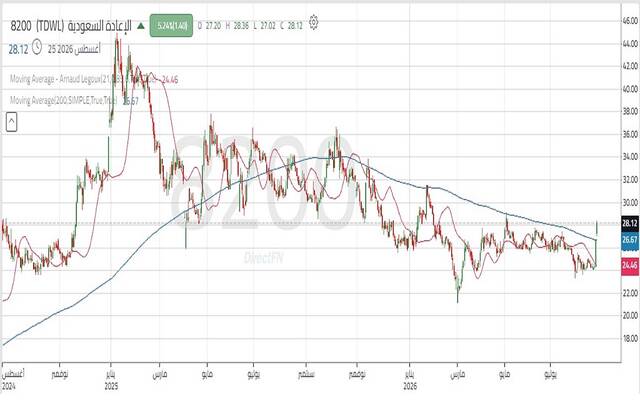Click the date text 25 أغسطس 2026
This screenshot has width=640, height=400.
pyautogui.click(x=74, y=49)
